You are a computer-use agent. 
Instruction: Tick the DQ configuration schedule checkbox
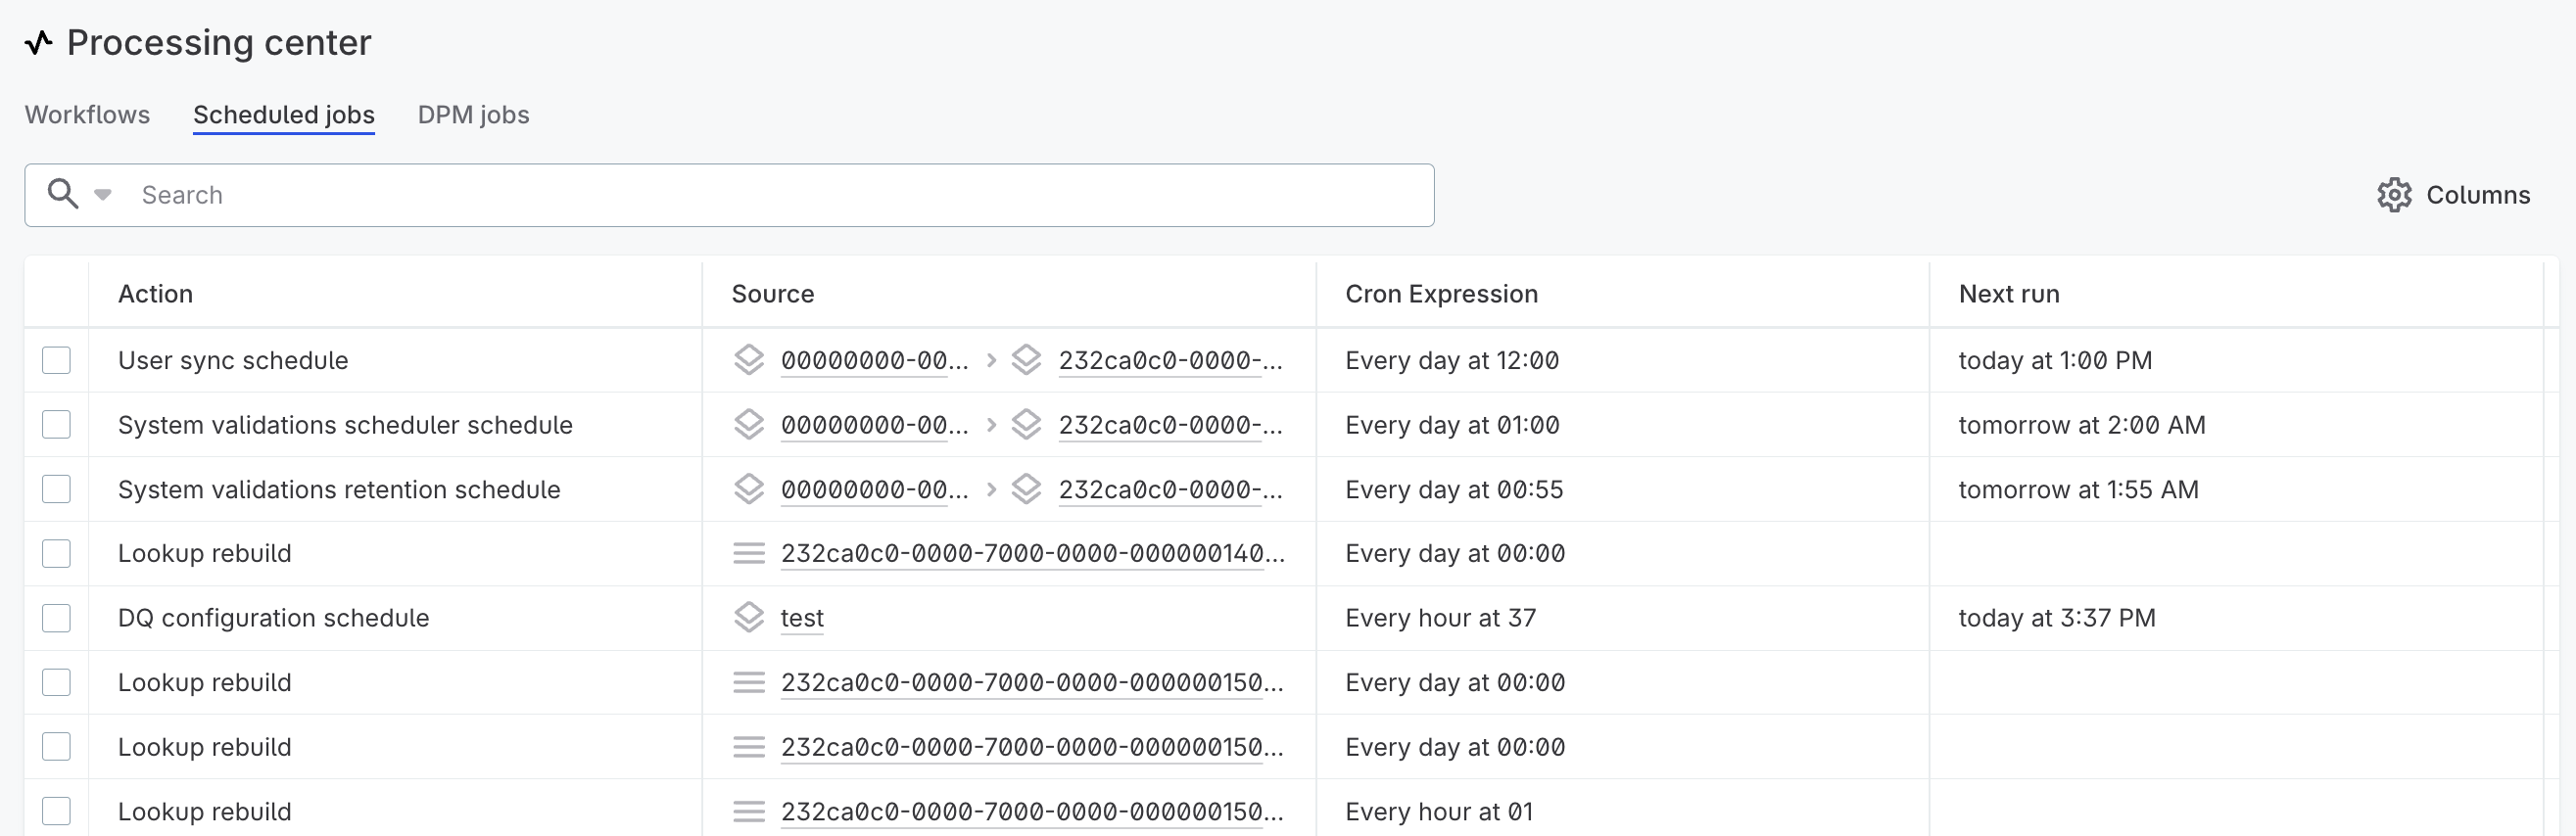pyautogui.click(x=56, y=618)
